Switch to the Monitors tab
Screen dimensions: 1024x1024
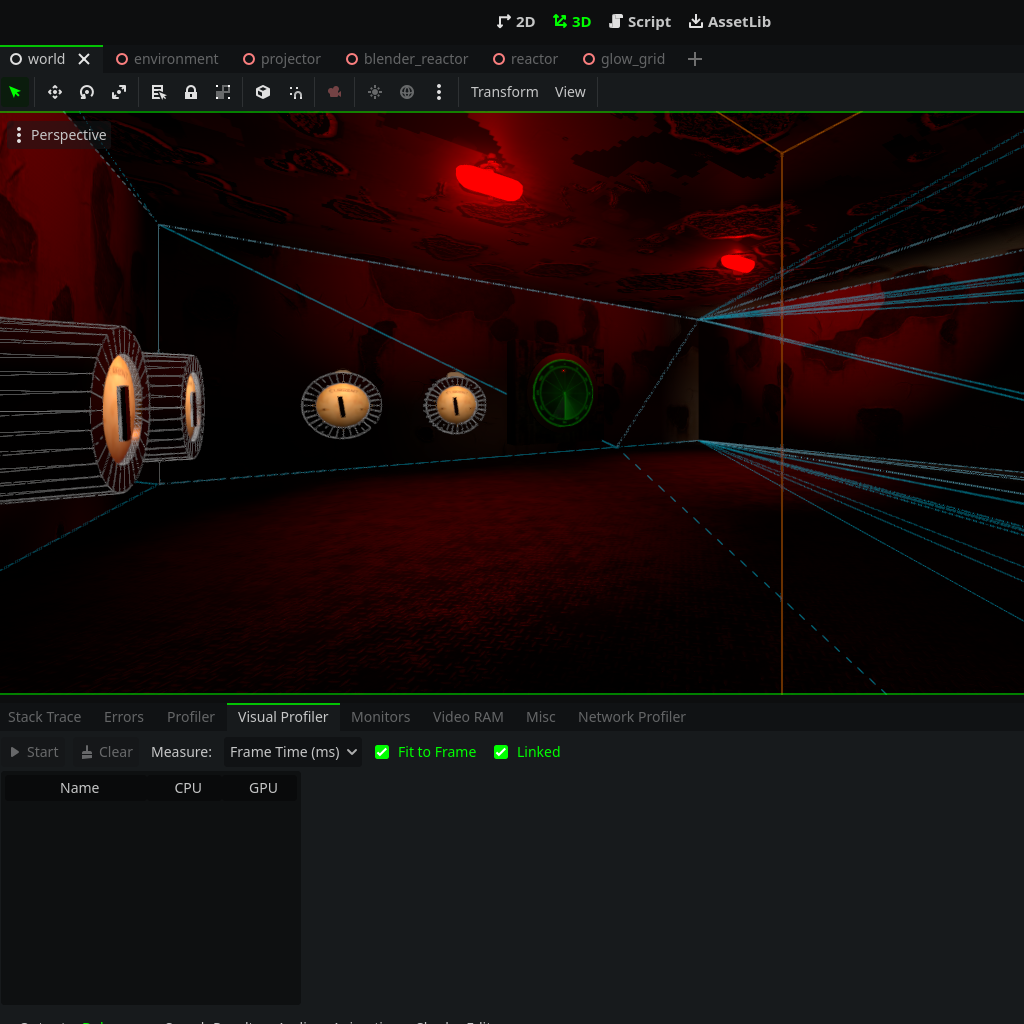click(x=381, y=717)
